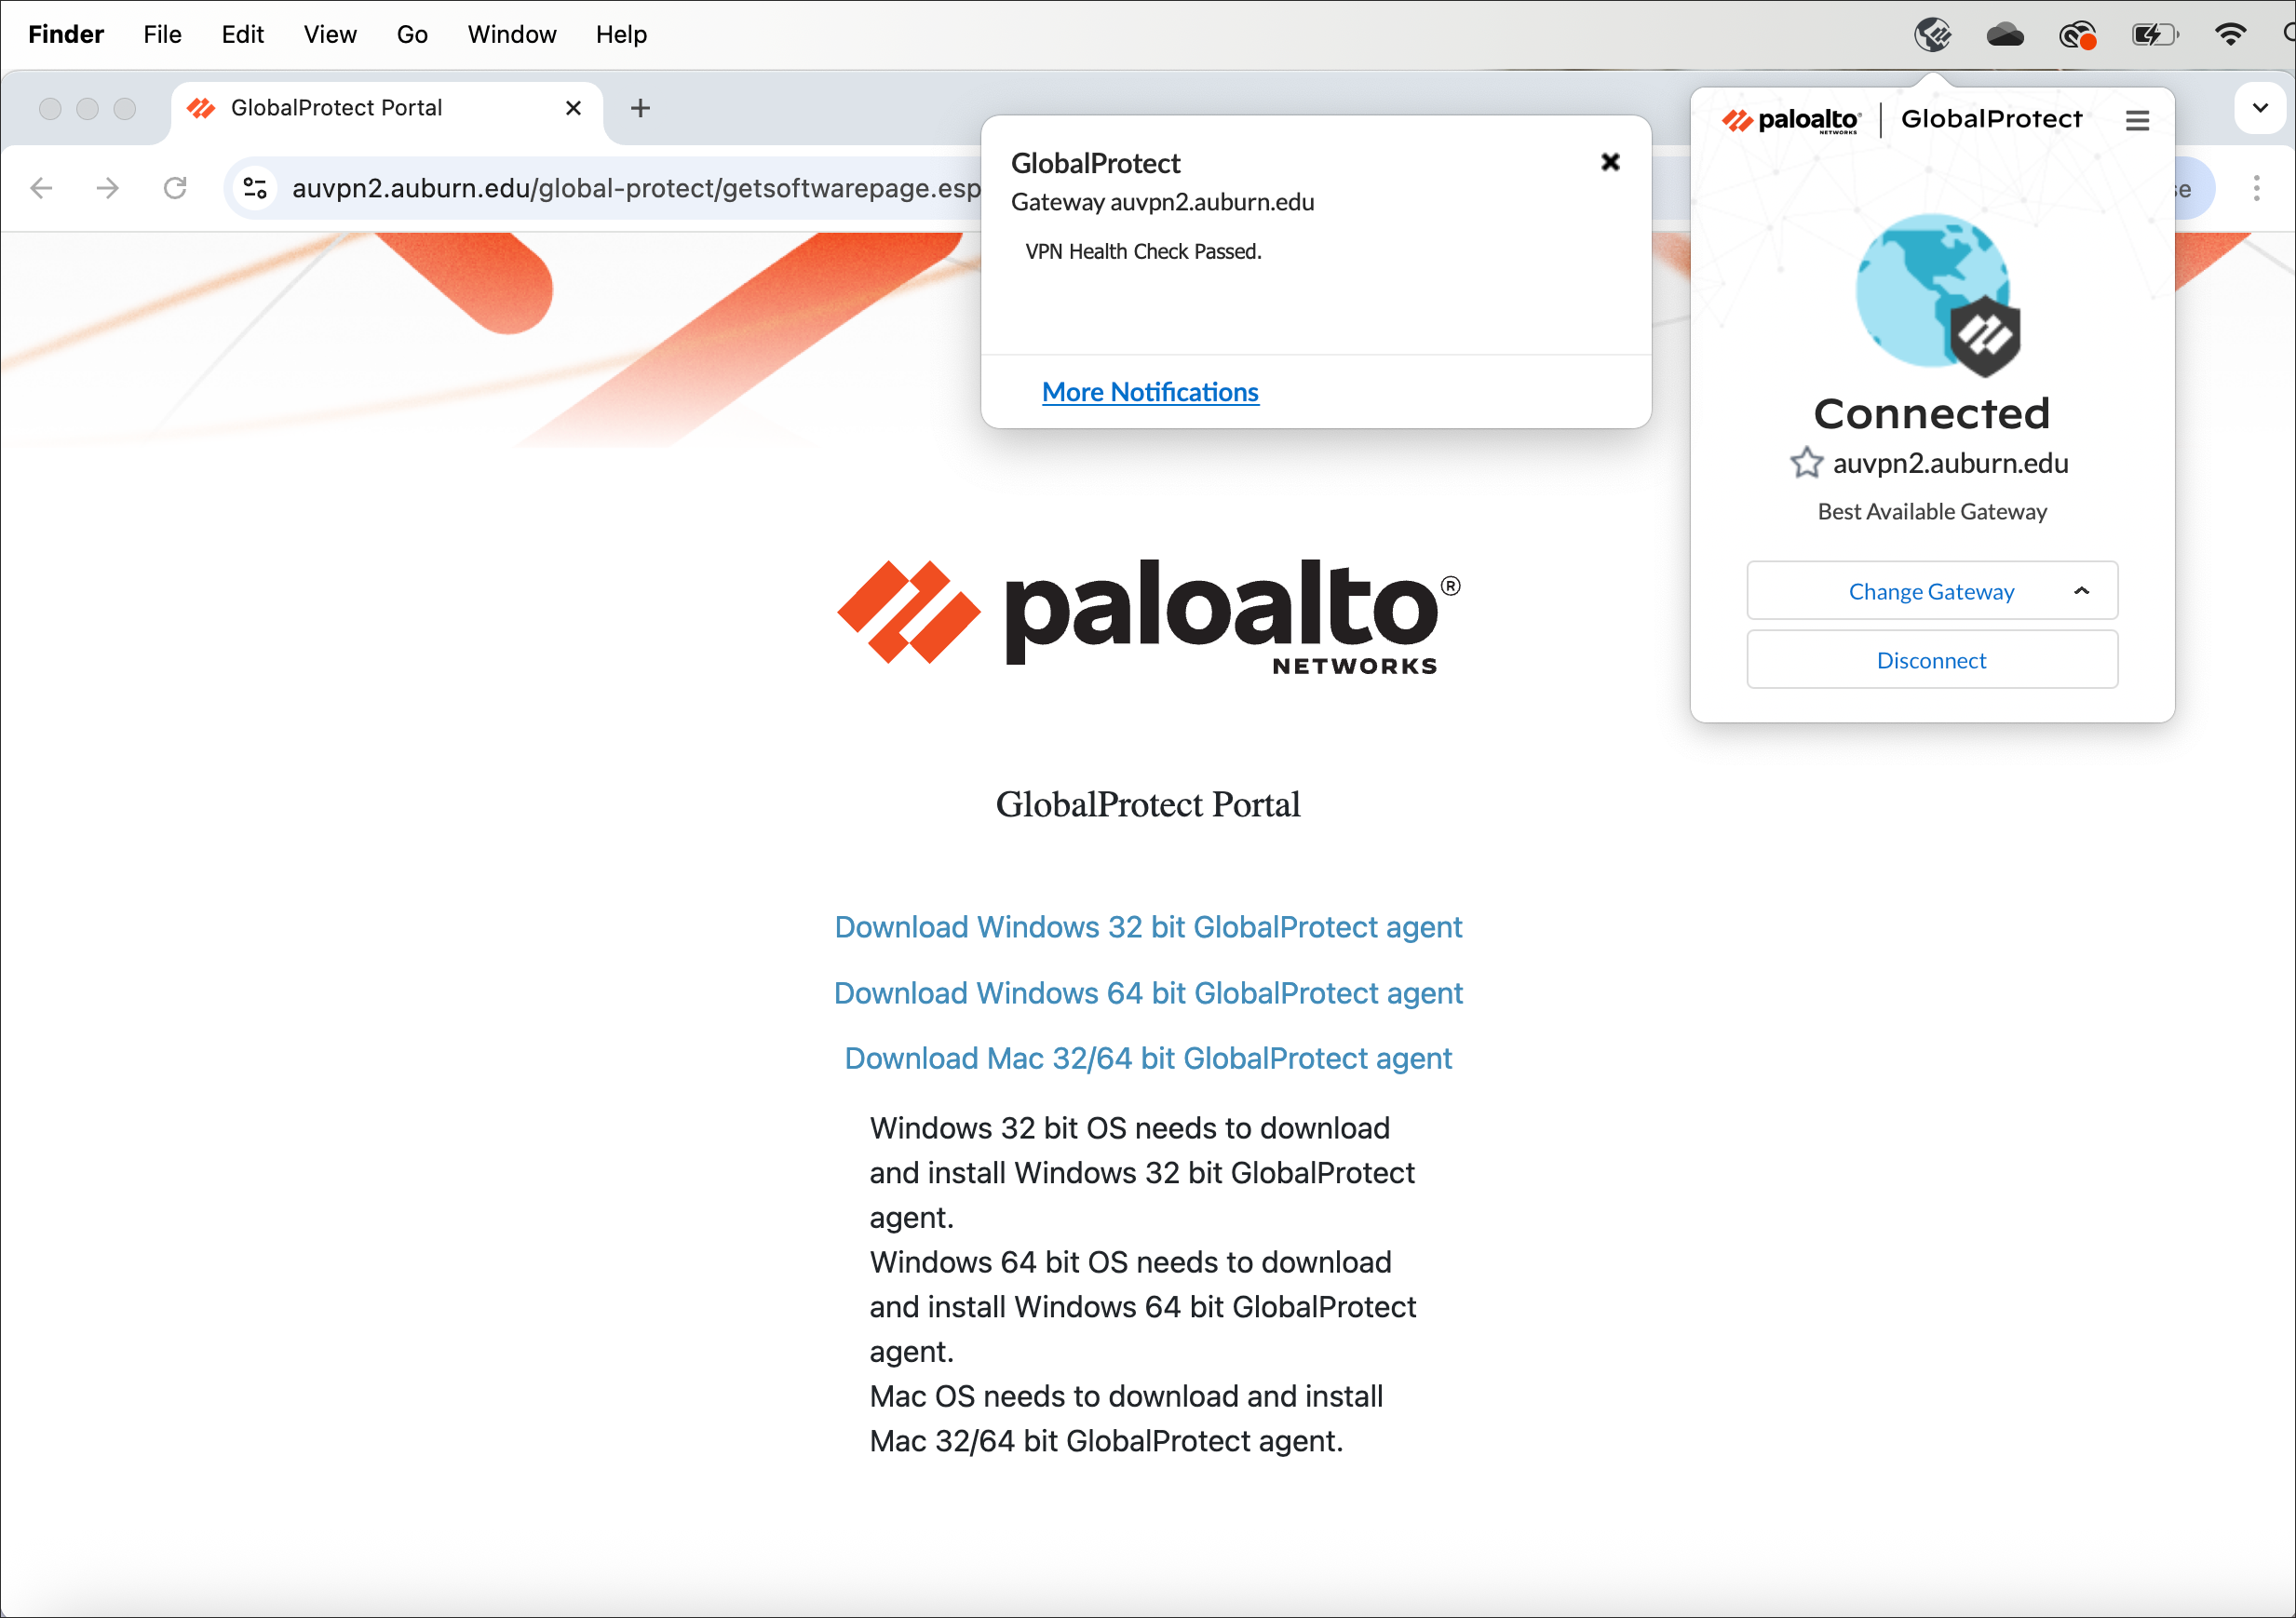Download Windows 64 bit GlobalProtect agent
This screenshot has width=2296, height=1618.
[1148, 993]
